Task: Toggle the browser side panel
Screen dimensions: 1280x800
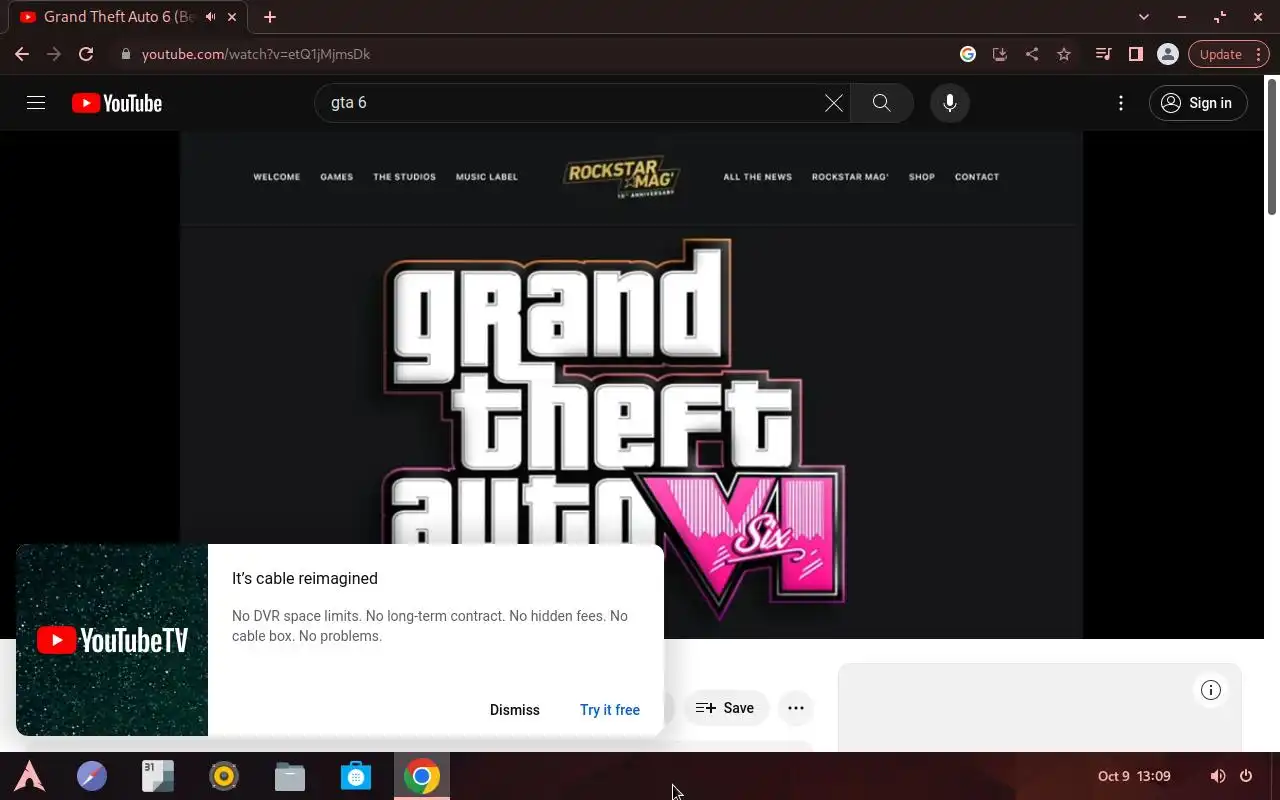Action: (x=1135, y=54)
